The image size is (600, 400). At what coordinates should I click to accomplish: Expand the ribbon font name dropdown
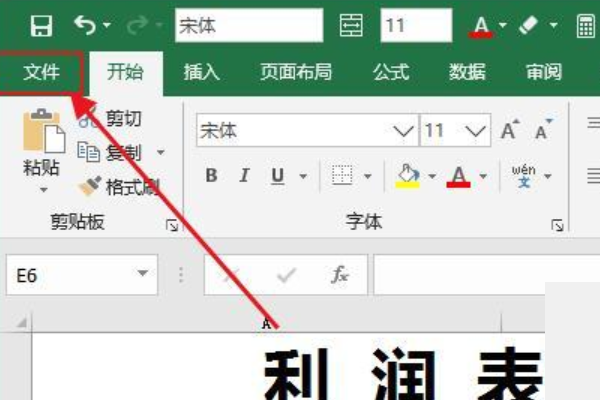(404, 131)
